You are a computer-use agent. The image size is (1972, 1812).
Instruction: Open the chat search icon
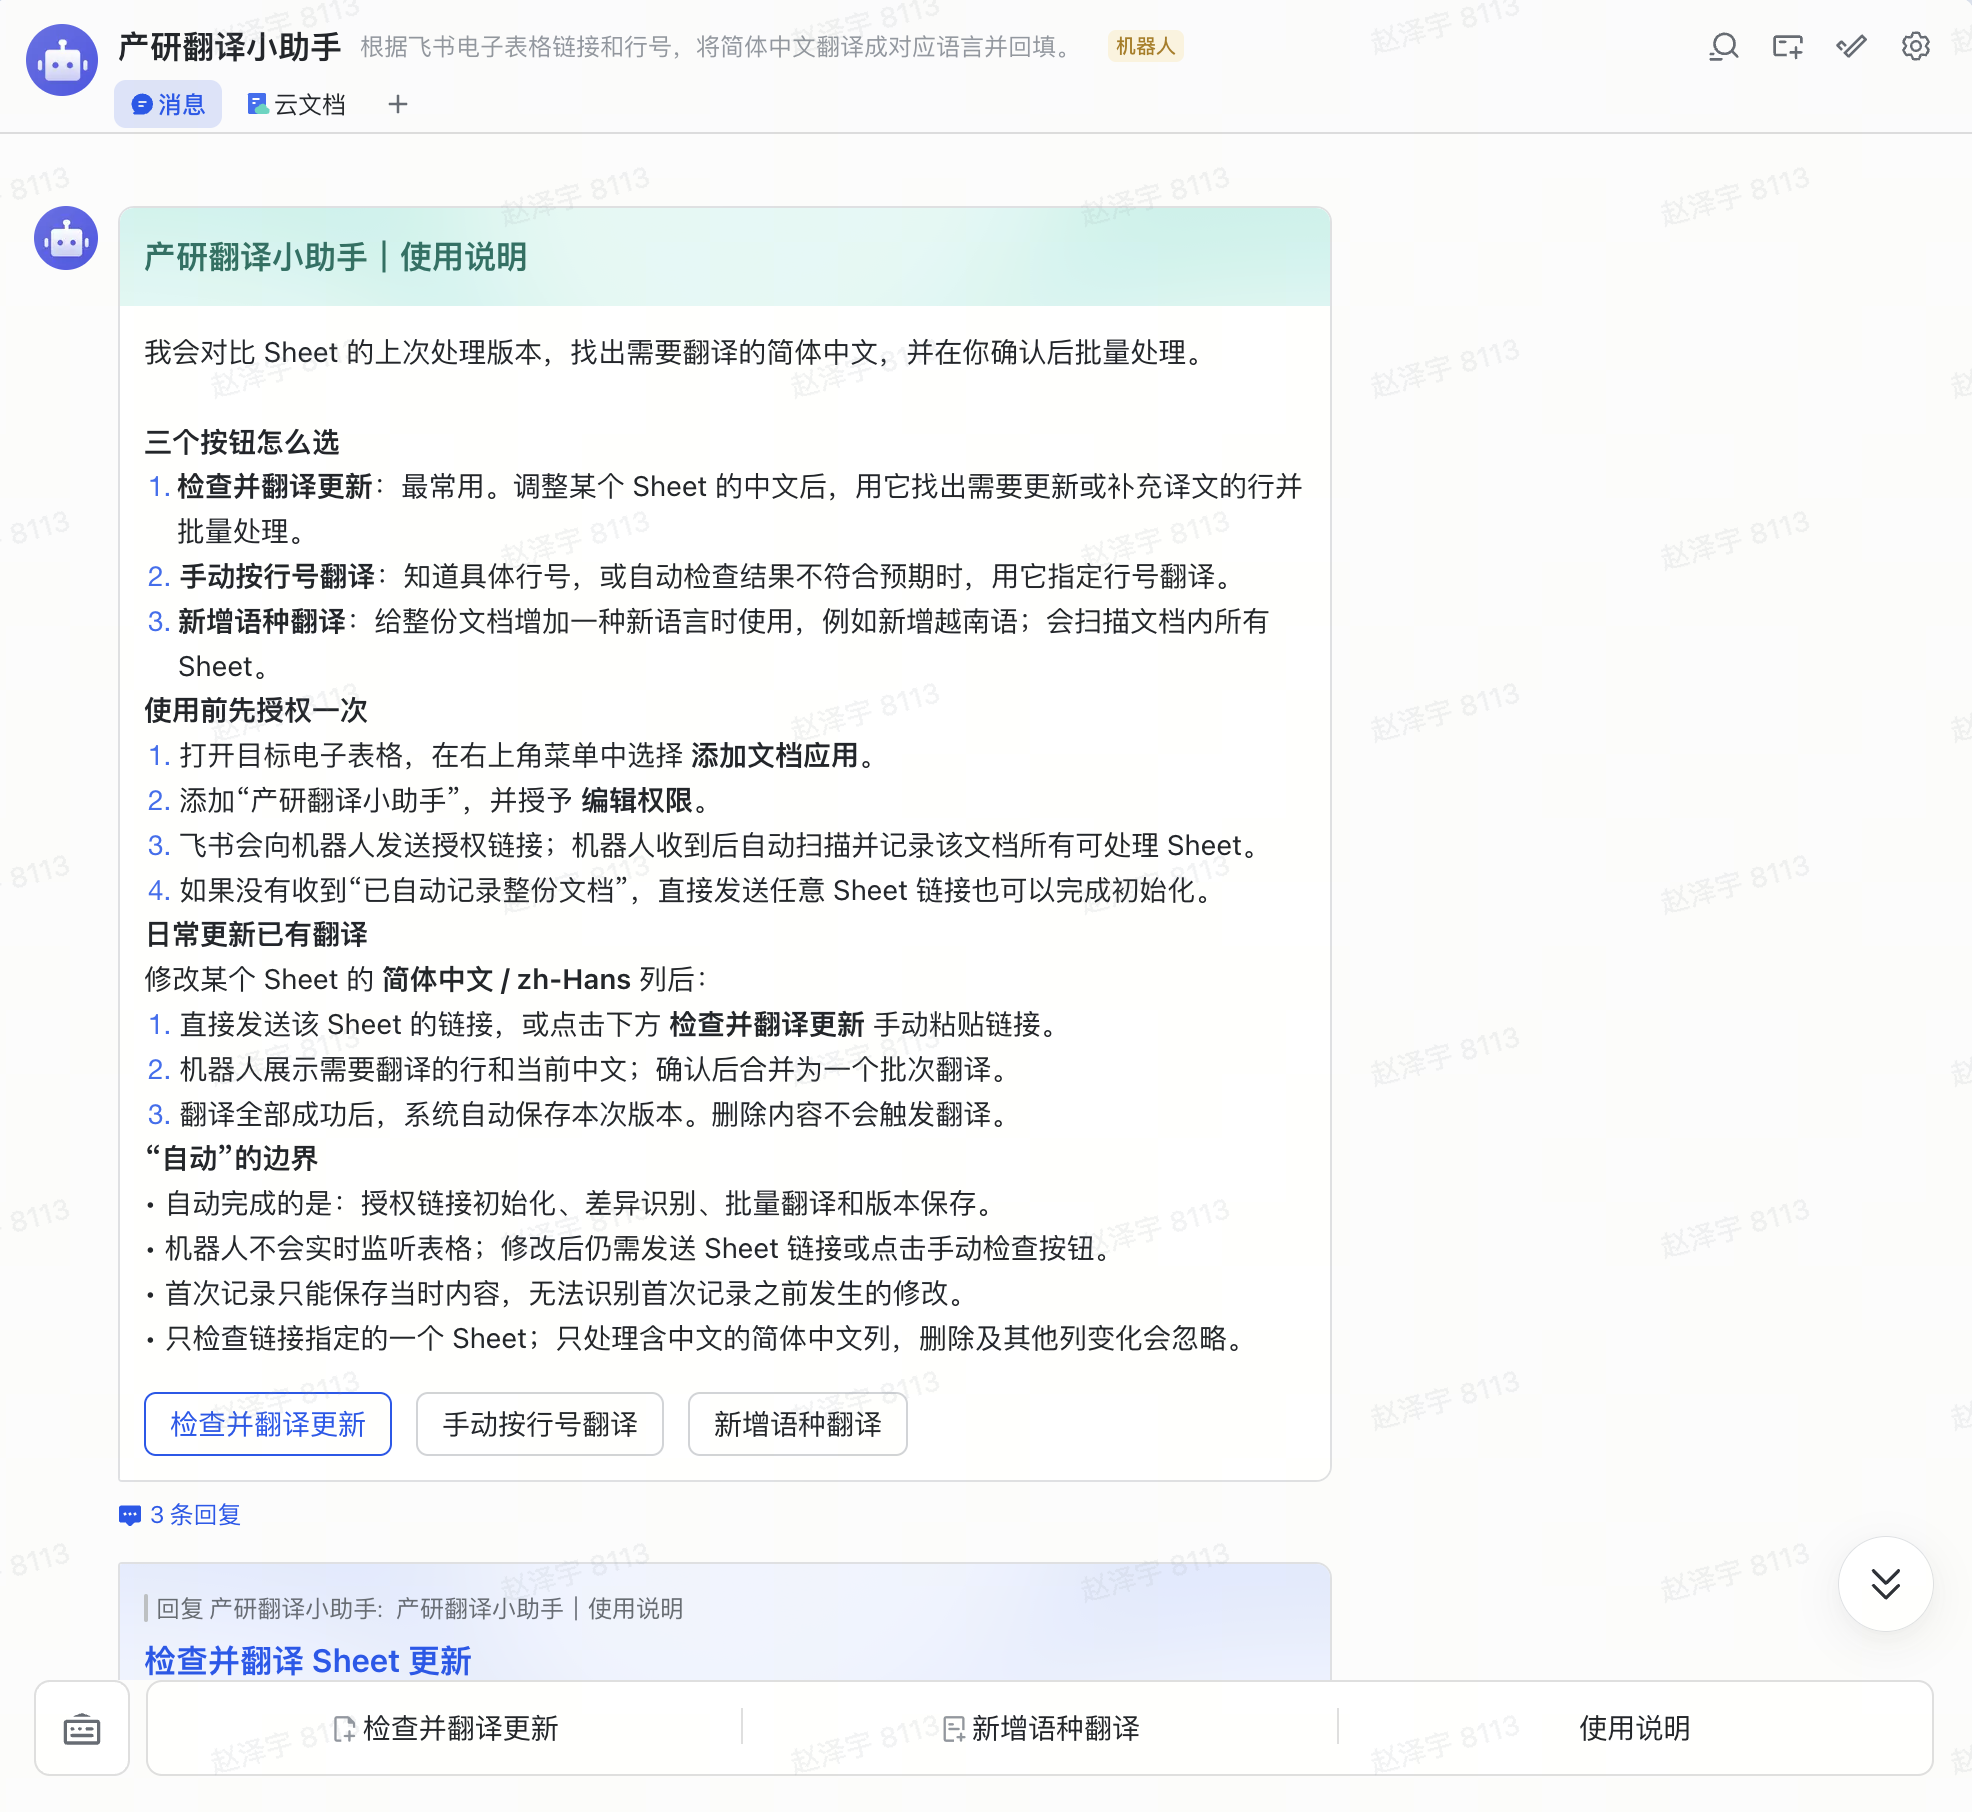point(1723,47)
